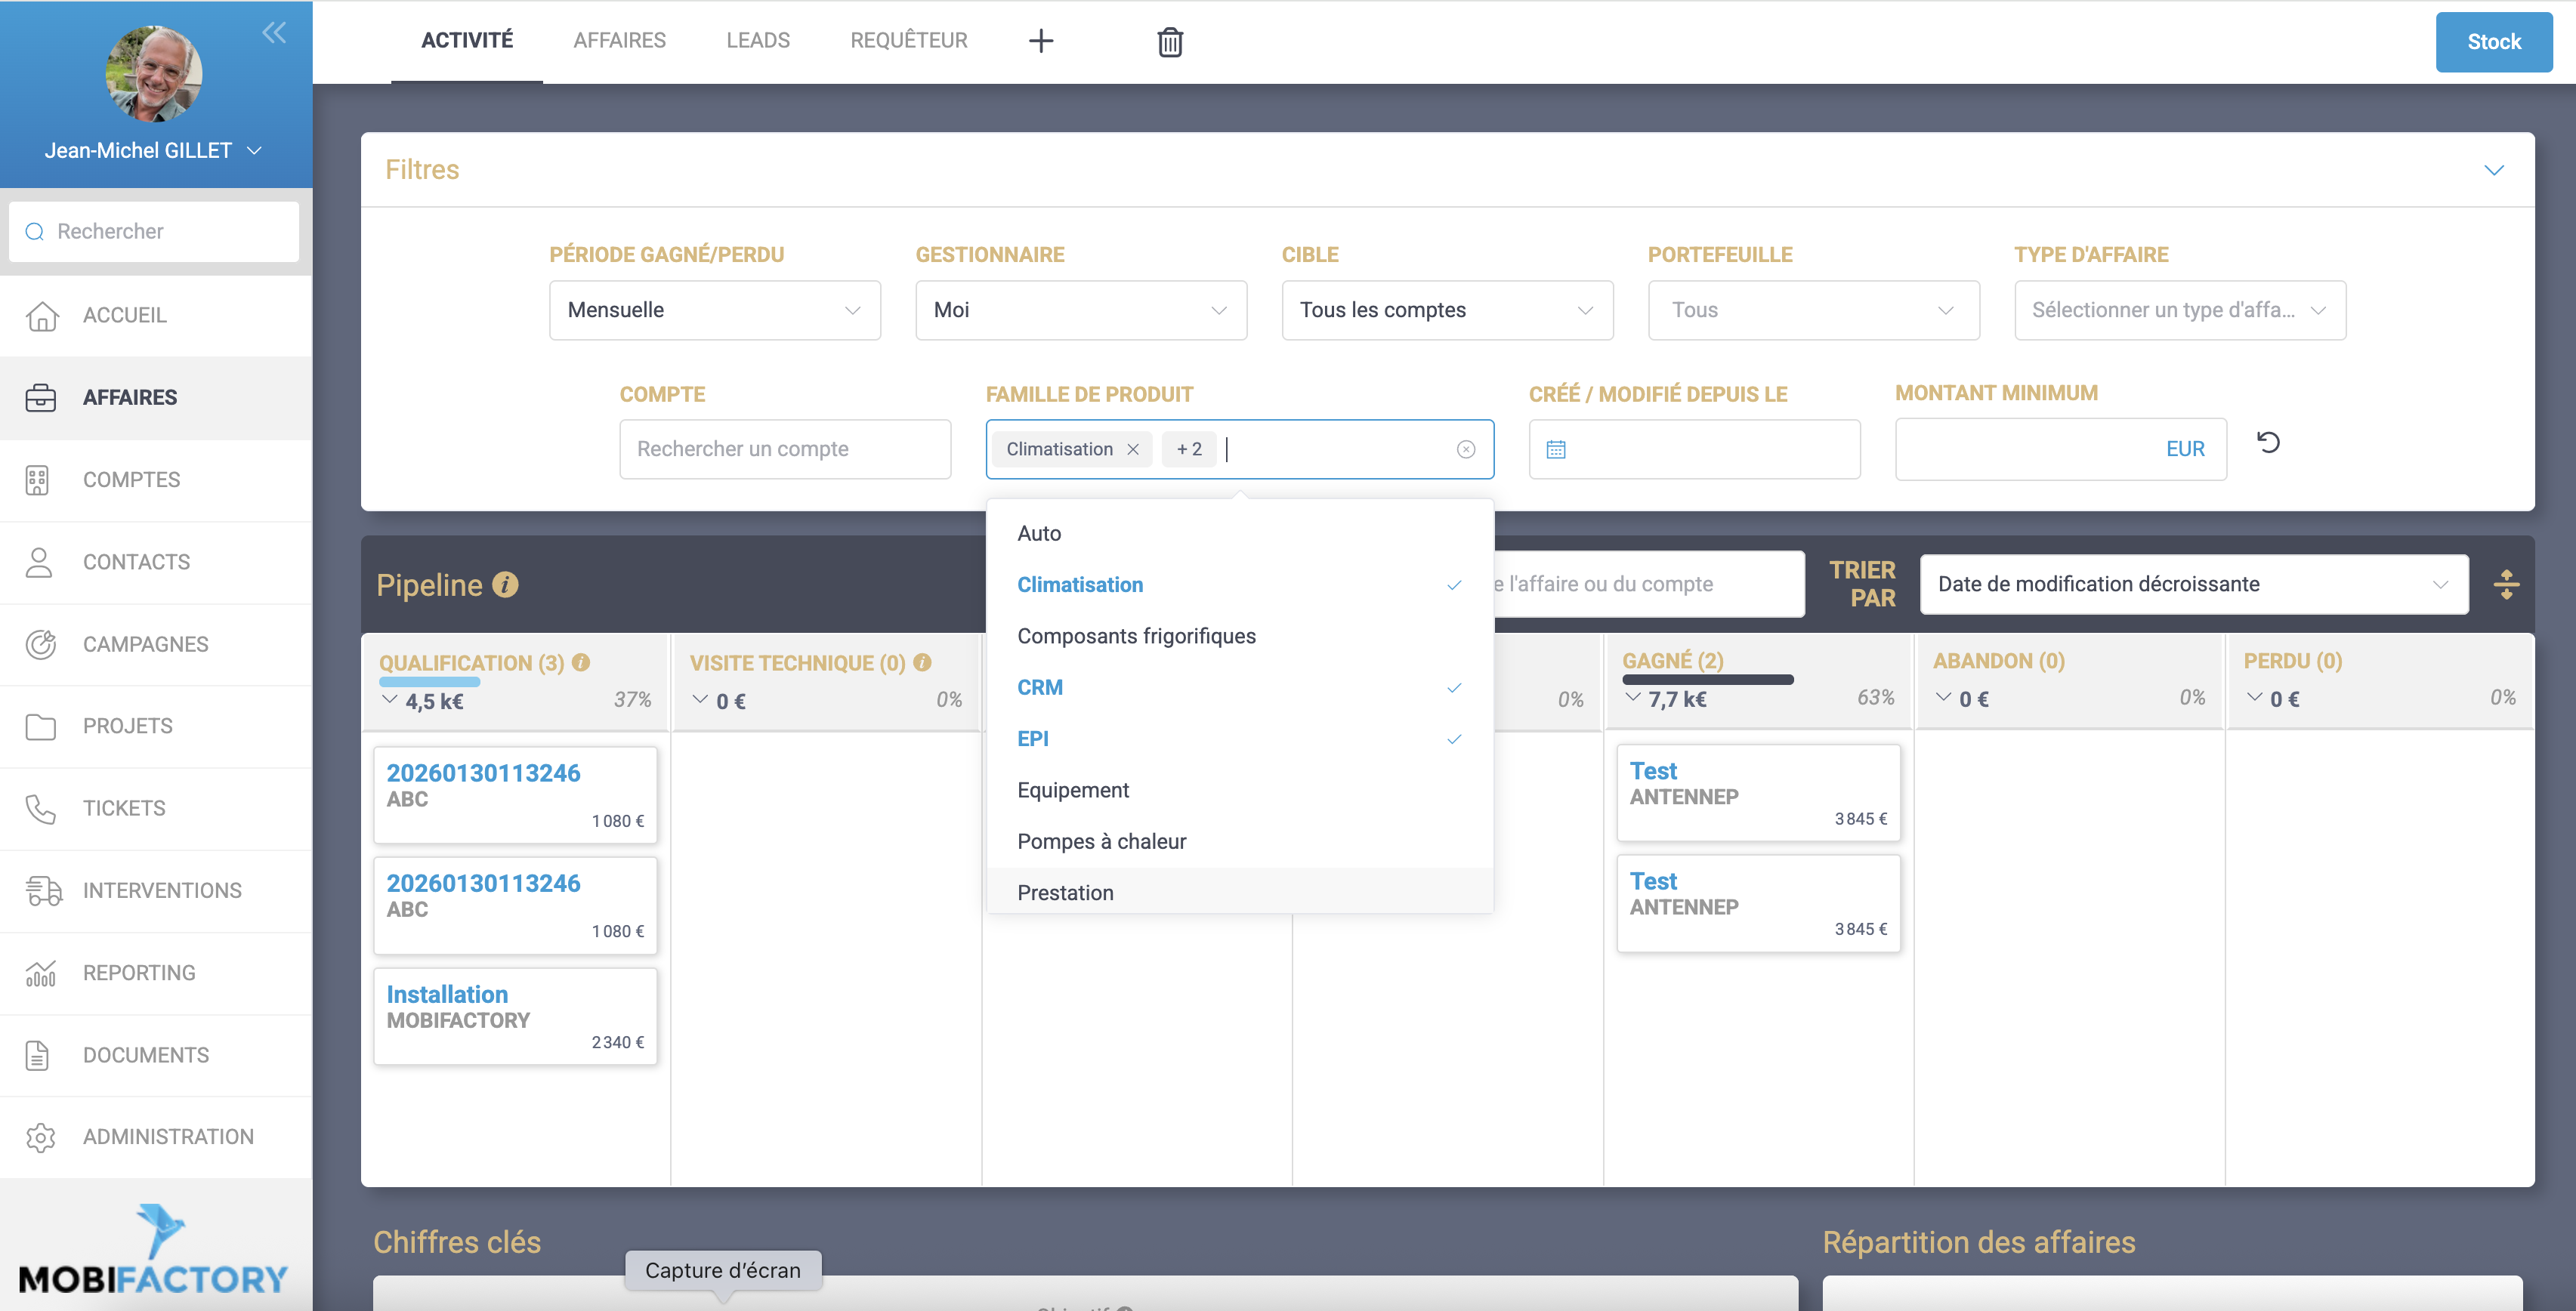Switch to the LEADS tab
Image resolution: width=2576 pixels, height=1311 pixels.
pos(757,41)
